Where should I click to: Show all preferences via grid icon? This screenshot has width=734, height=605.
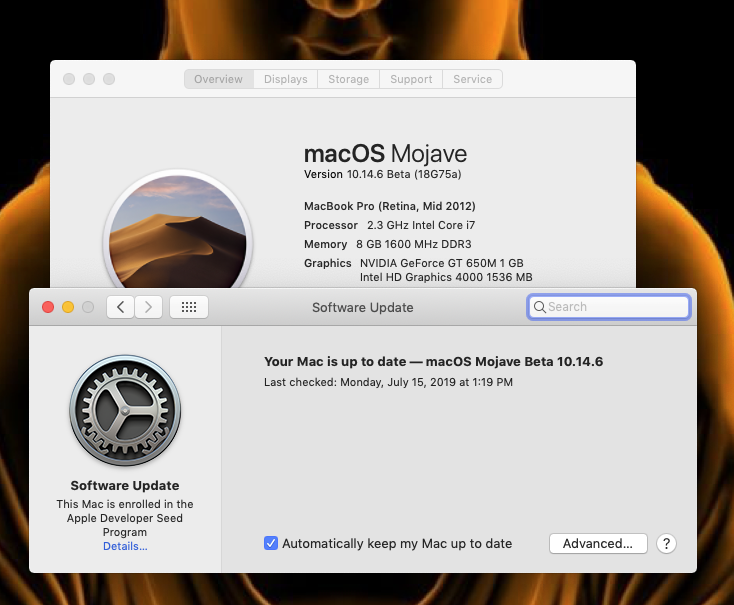coord(189,307)
